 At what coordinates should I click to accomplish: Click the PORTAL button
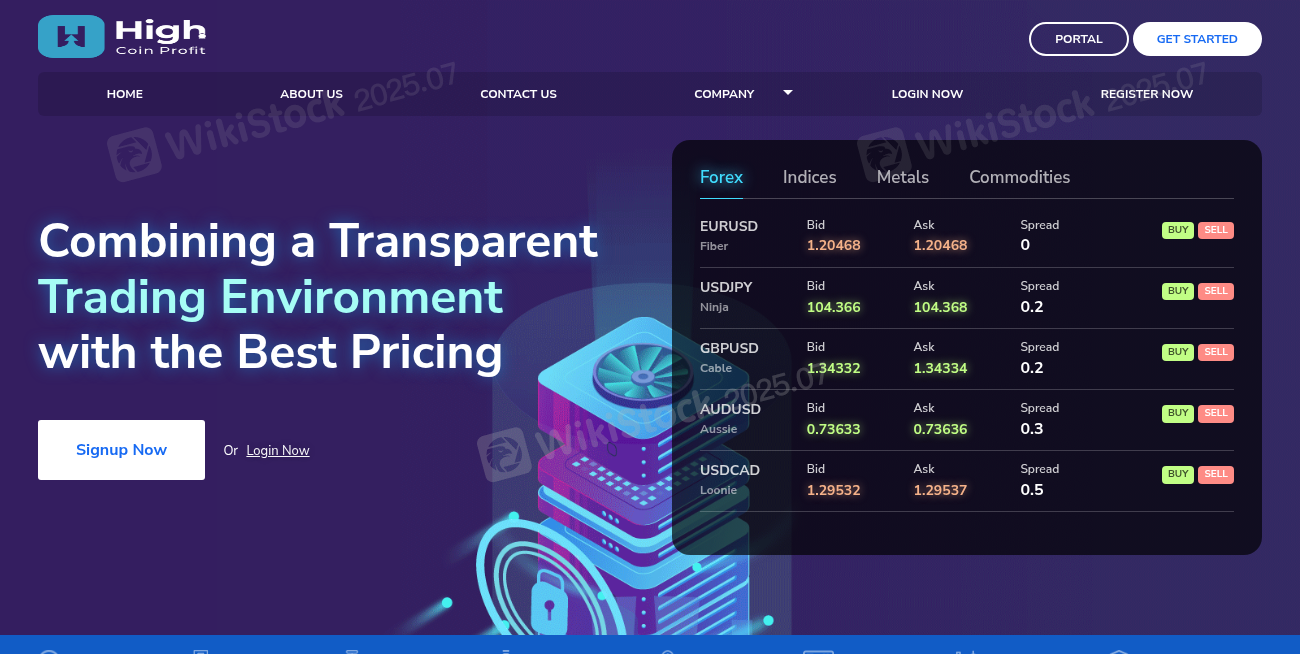[x=1079, y=38]
